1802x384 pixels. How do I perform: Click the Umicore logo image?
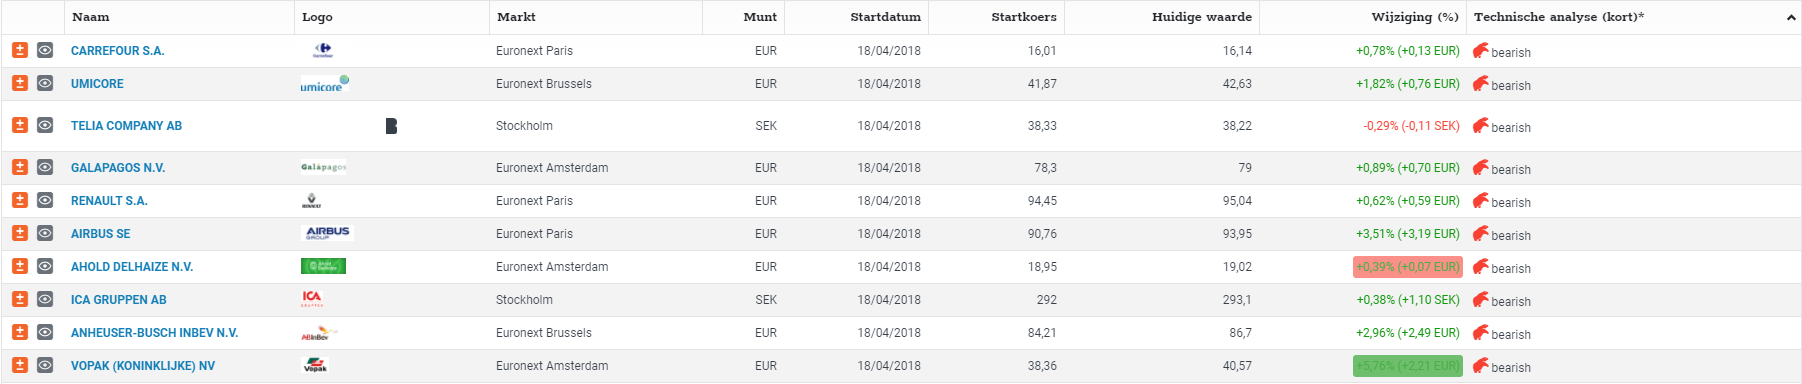click(x=325, y=84)
